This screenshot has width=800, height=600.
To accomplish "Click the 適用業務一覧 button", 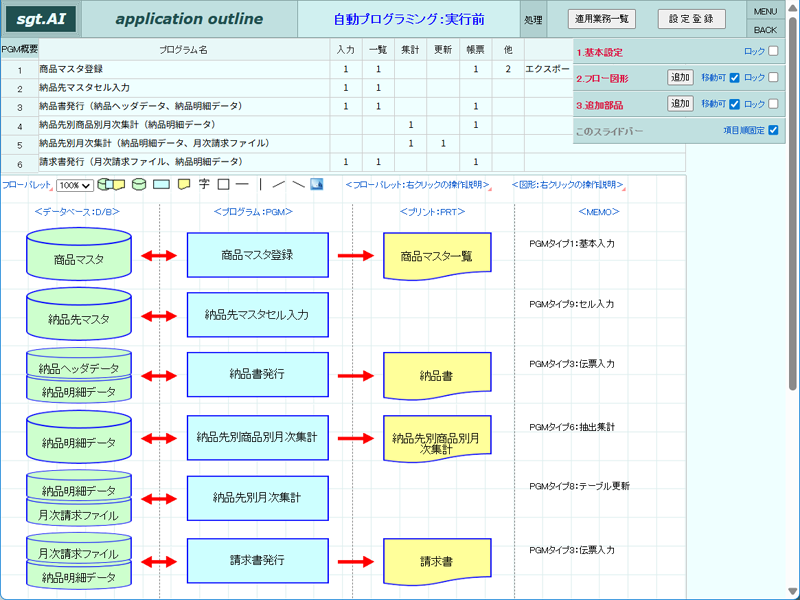I will 602,19.
